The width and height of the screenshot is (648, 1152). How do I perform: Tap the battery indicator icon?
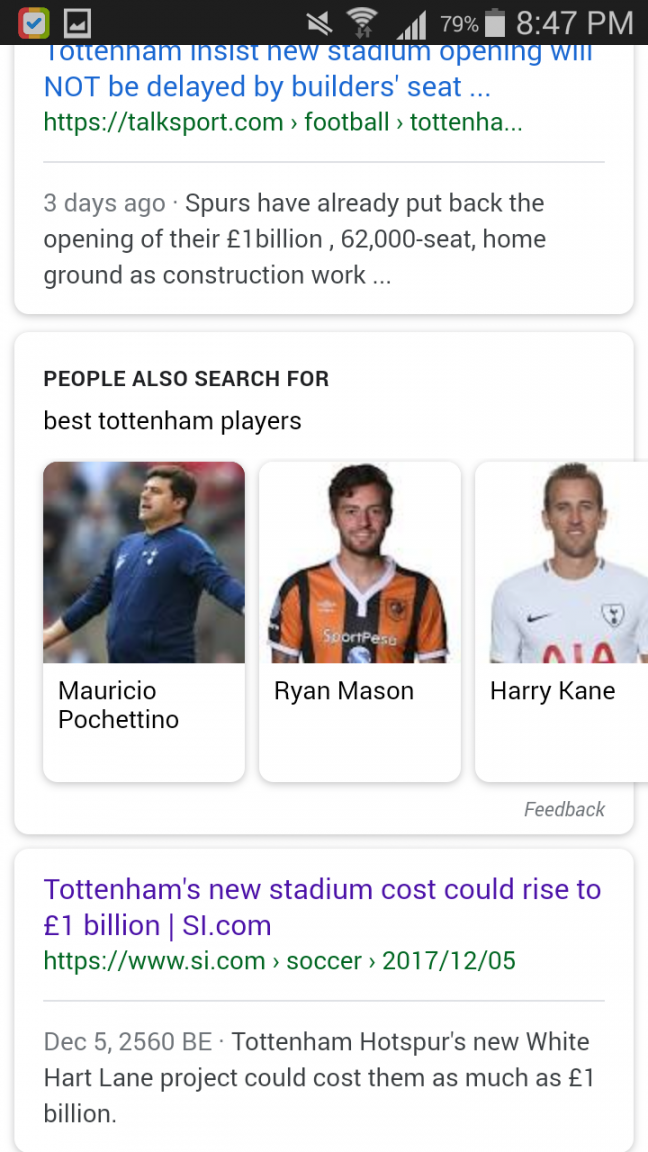[495, 22]
